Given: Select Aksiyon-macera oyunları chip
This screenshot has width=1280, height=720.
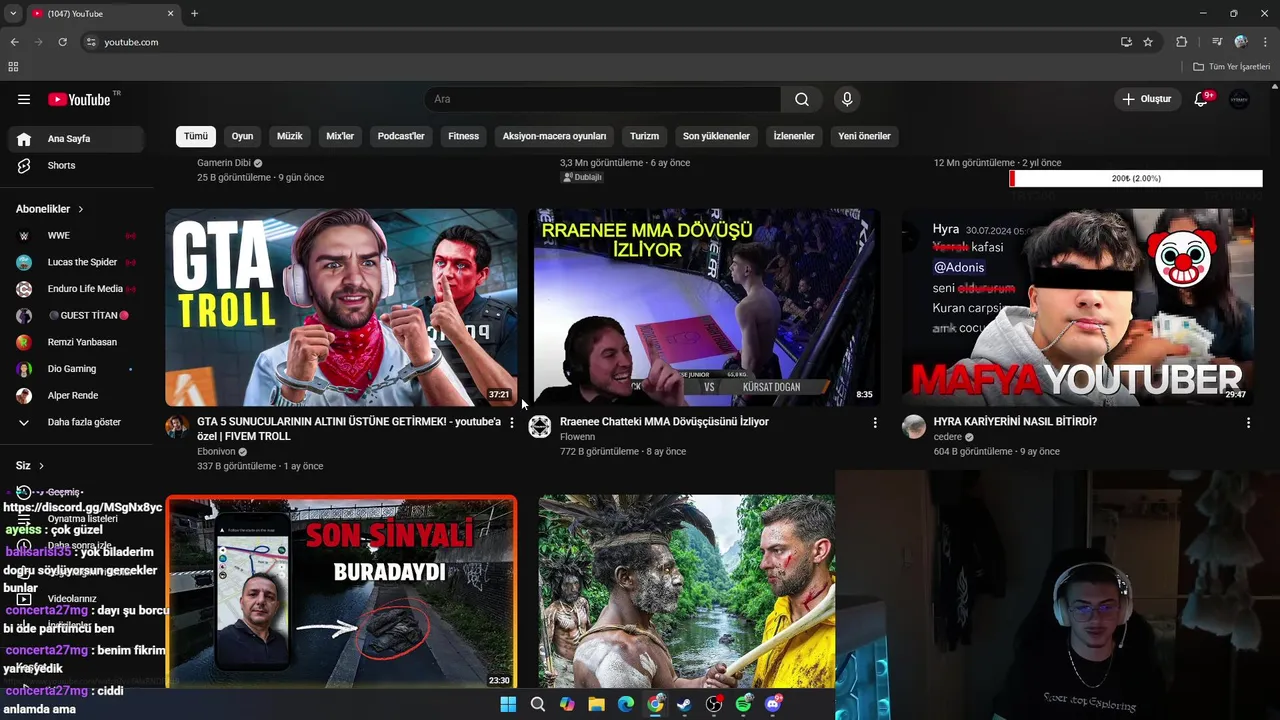Looking at the screenshot, I should coord(554,136).
